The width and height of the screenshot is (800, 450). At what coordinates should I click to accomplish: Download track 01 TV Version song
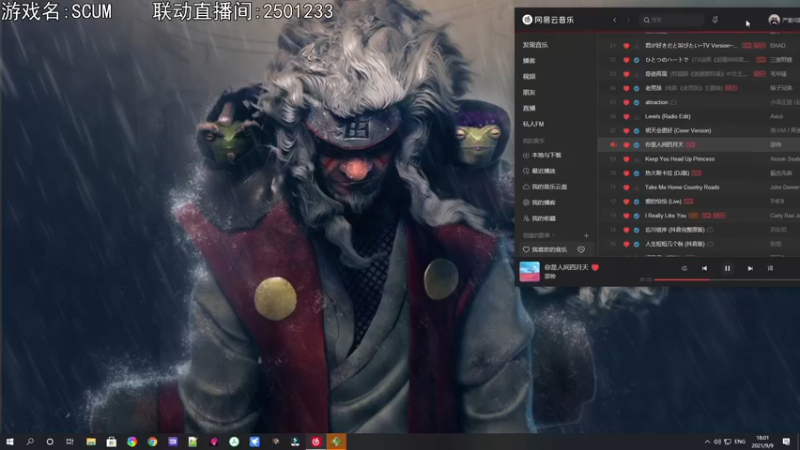pos(637,45)
